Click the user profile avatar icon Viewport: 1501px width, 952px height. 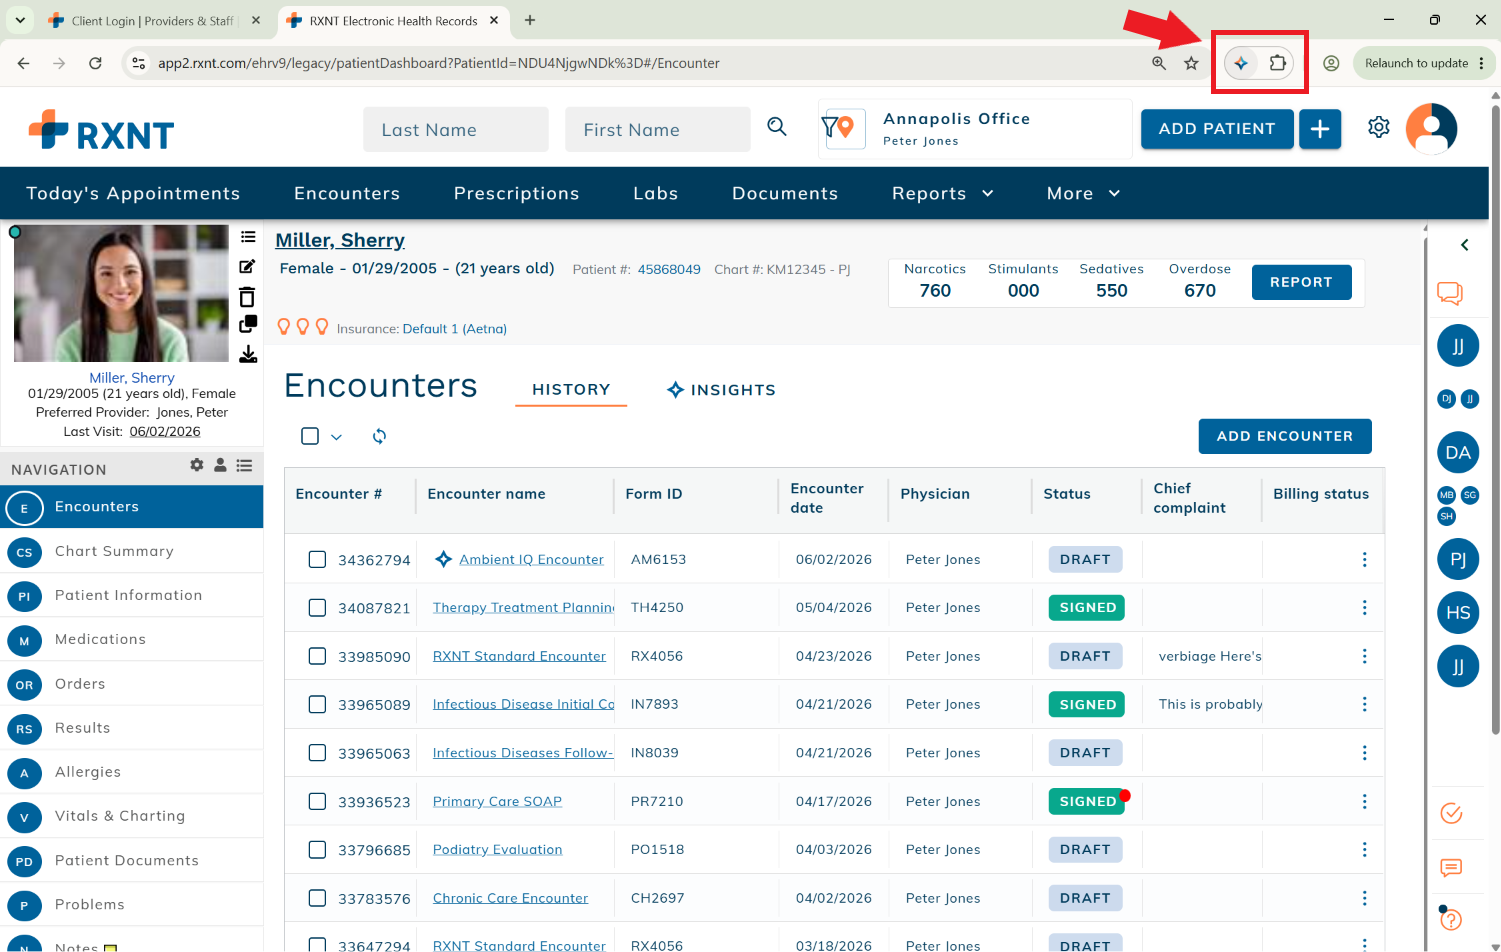(1431, 129)
